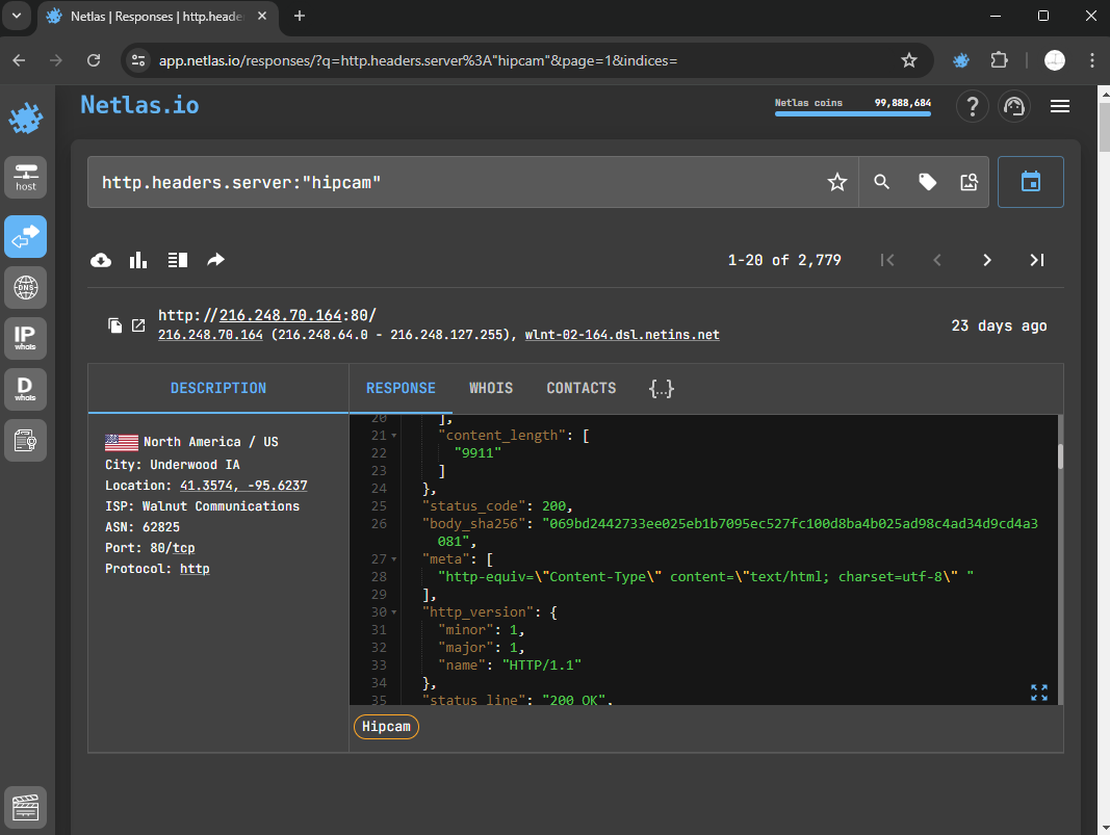Open the certificates search sidebar icon
1110x835 pixels.
tap(25, 440)
